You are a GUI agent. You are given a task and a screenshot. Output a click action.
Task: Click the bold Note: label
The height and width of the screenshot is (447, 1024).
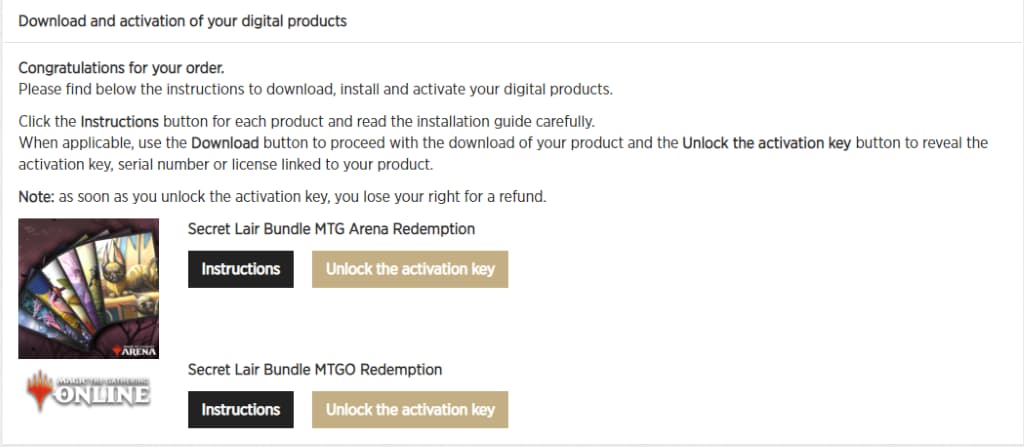coord(37,197)
